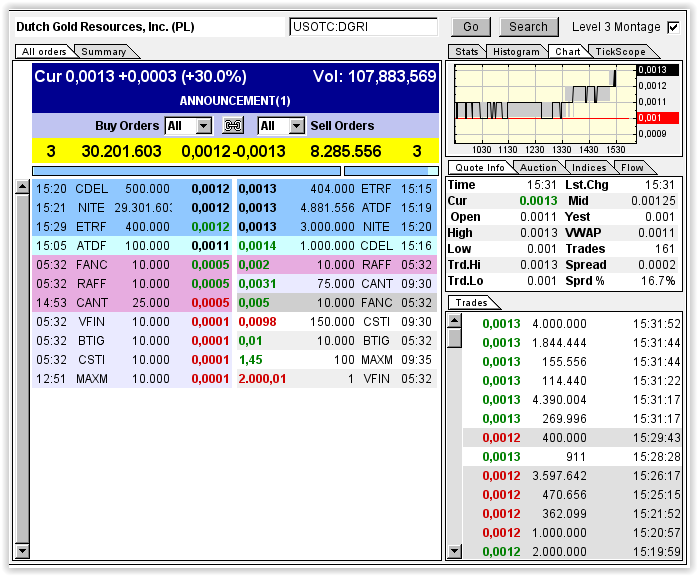Click the USOTC:DGRI symbol input field
The height and width of the screenshot is (576, 698).
coord(363,27)
